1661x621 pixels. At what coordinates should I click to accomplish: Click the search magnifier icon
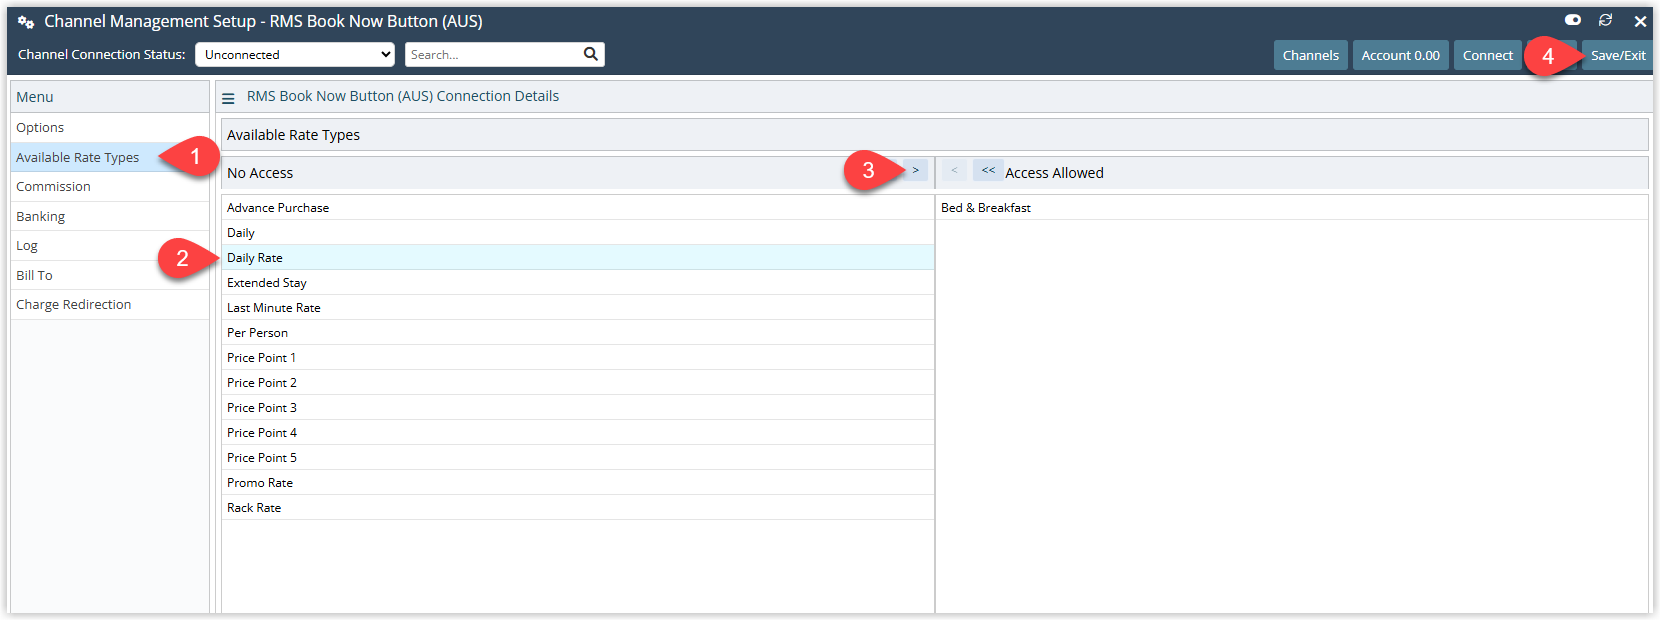590,54
